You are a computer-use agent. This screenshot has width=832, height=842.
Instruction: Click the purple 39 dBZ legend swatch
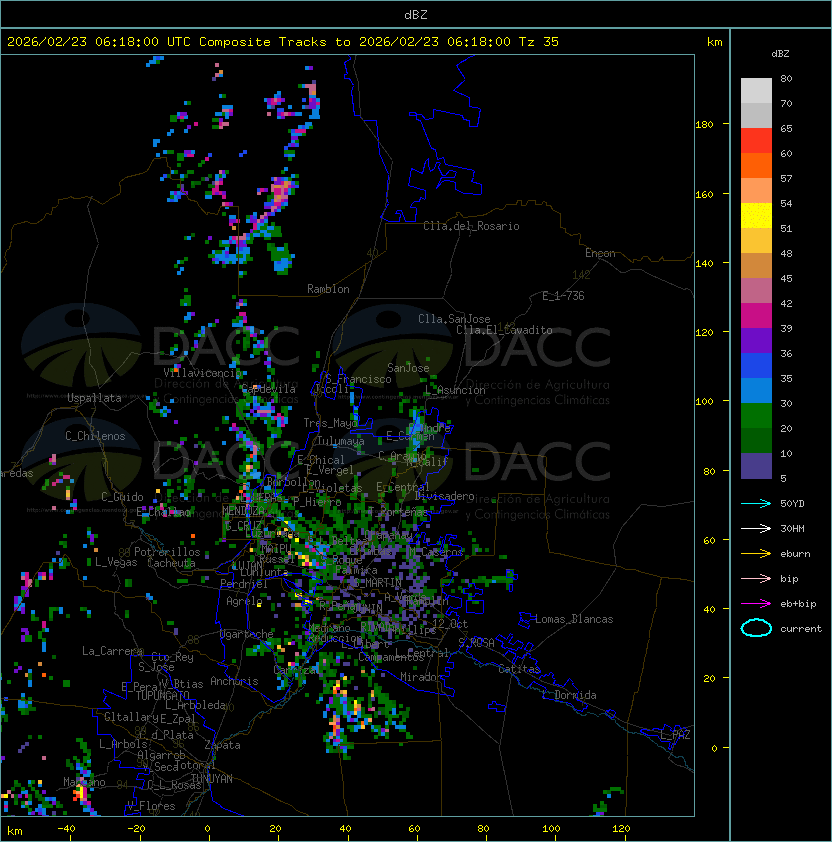tap(756, 340)
